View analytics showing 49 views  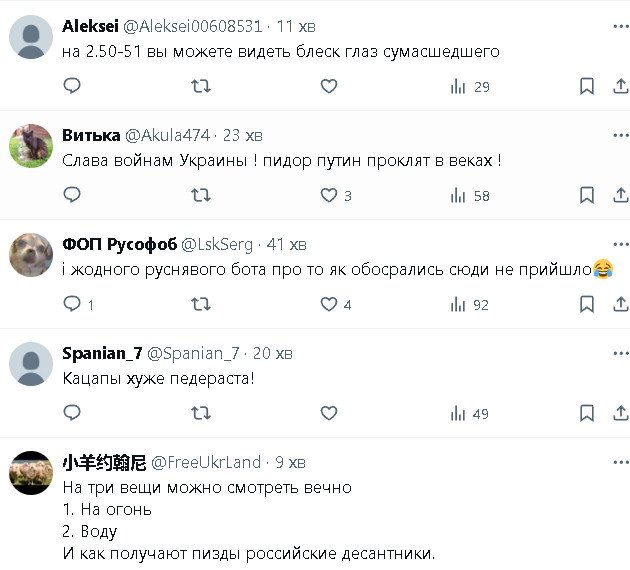[x=469, y=414]
